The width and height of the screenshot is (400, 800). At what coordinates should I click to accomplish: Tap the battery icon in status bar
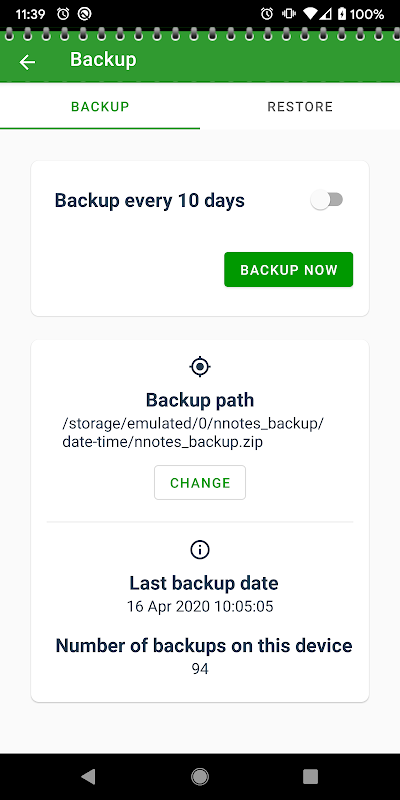pyautogui.click(x=341, y=14)
